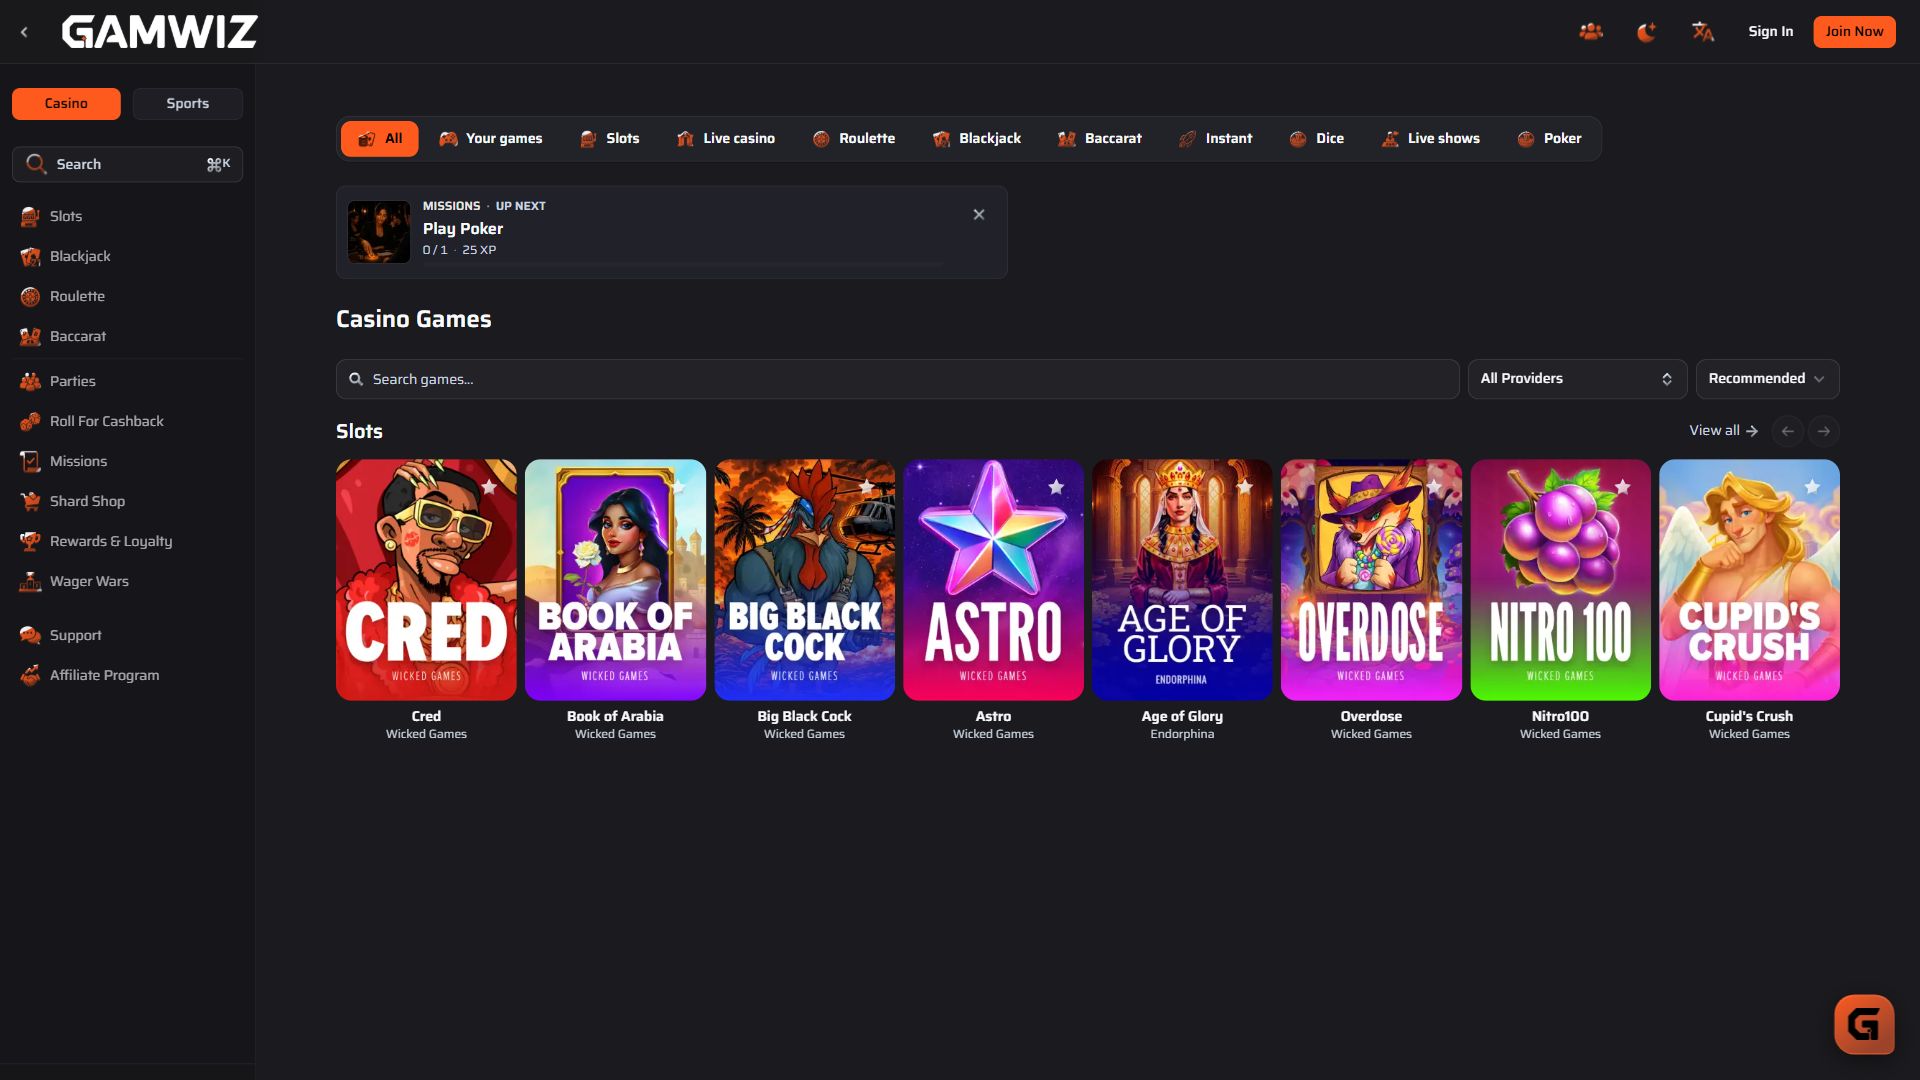The image size is (1920, 1080).
Task: Open the All Providers dropdown
Action: click(1577, 379)
